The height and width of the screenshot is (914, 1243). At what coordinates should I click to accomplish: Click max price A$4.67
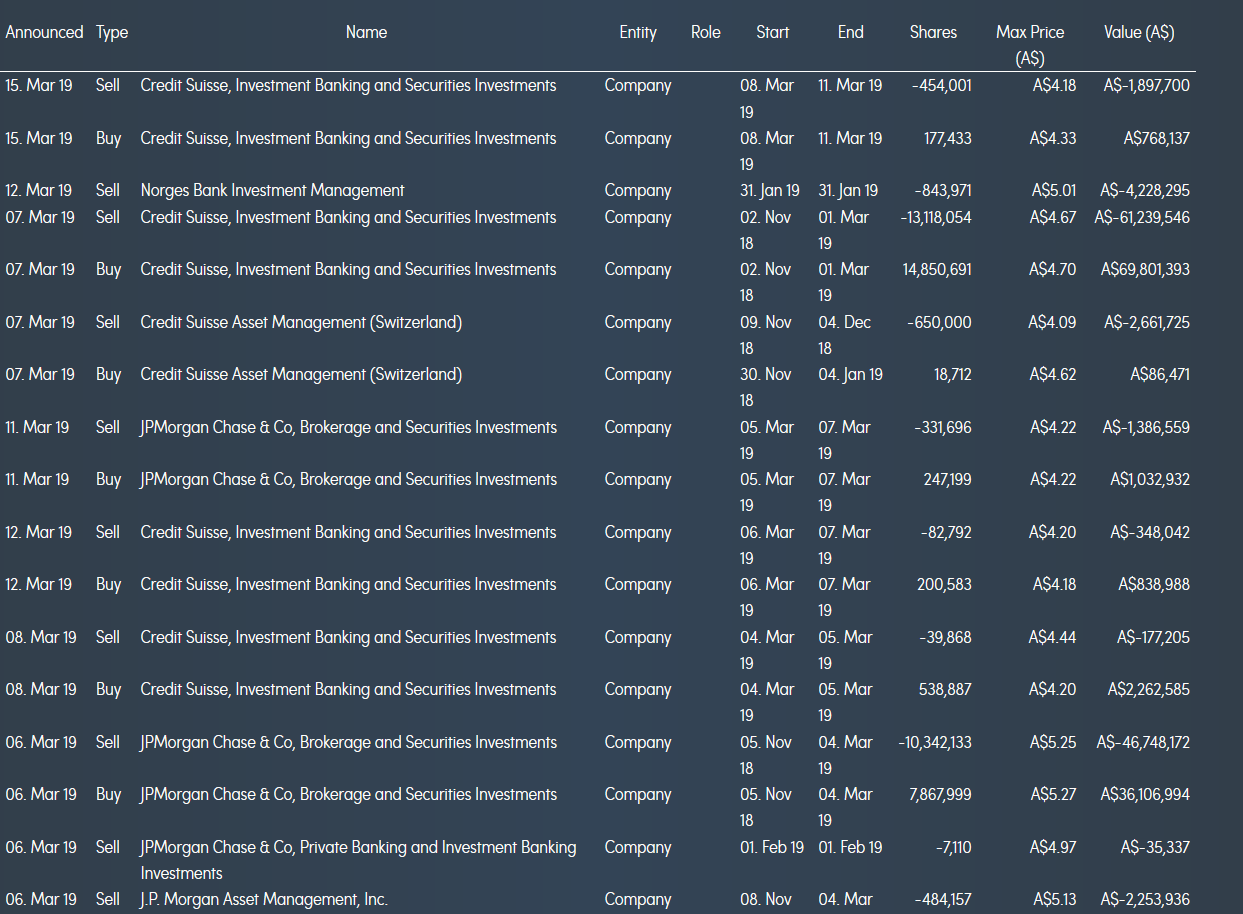coord(1054,217)
